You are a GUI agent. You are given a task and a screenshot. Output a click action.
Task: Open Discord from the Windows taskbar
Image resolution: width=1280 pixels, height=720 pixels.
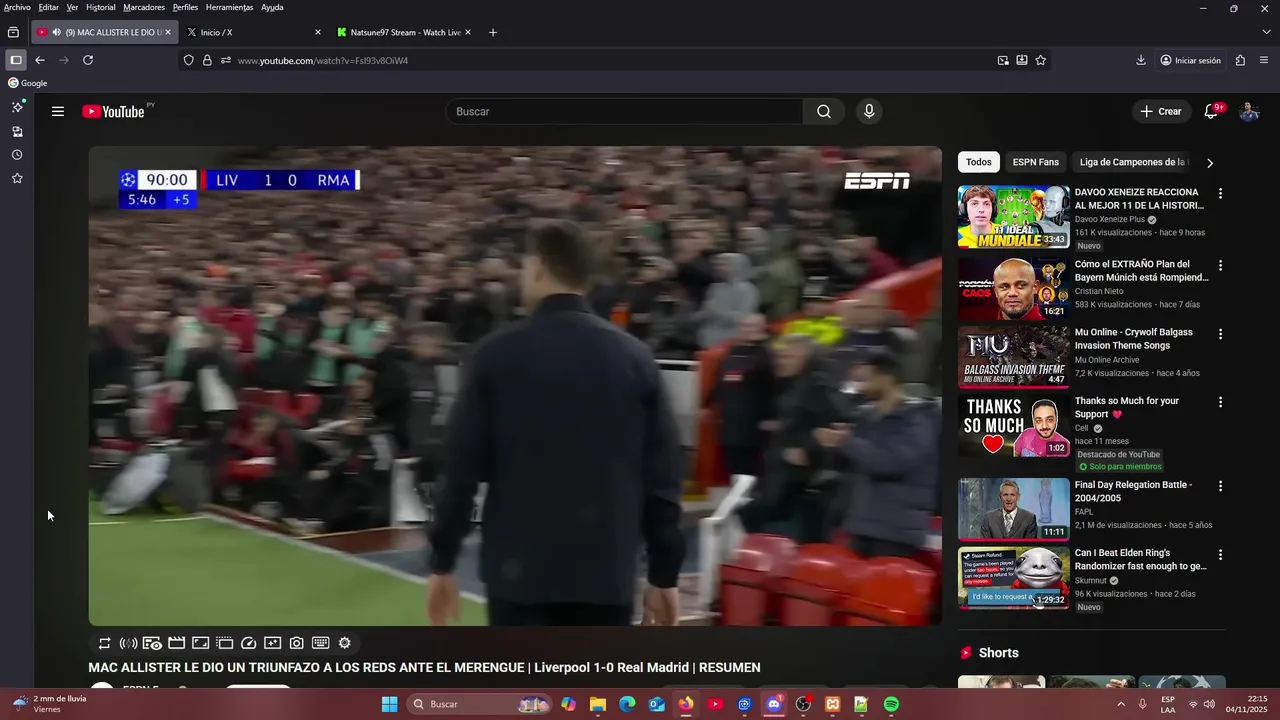[x=773, y=704]
